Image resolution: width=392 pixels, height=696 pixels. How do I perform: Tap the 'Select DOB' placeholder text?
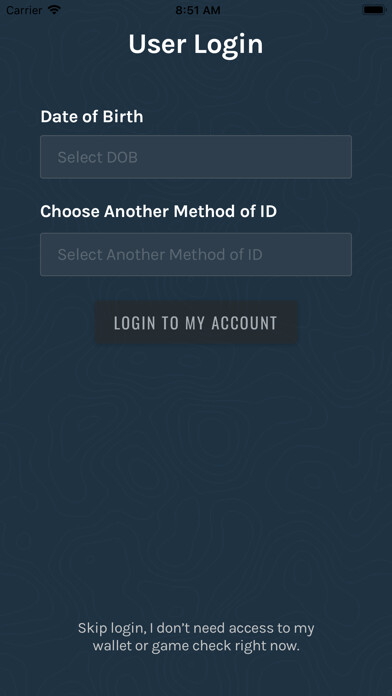98,157
